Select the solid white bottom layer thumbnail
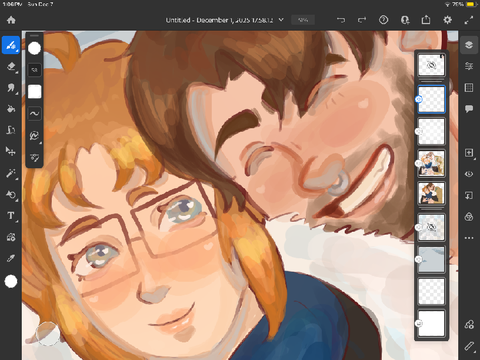The image size is (480, 360). click(x=431, y=323)
